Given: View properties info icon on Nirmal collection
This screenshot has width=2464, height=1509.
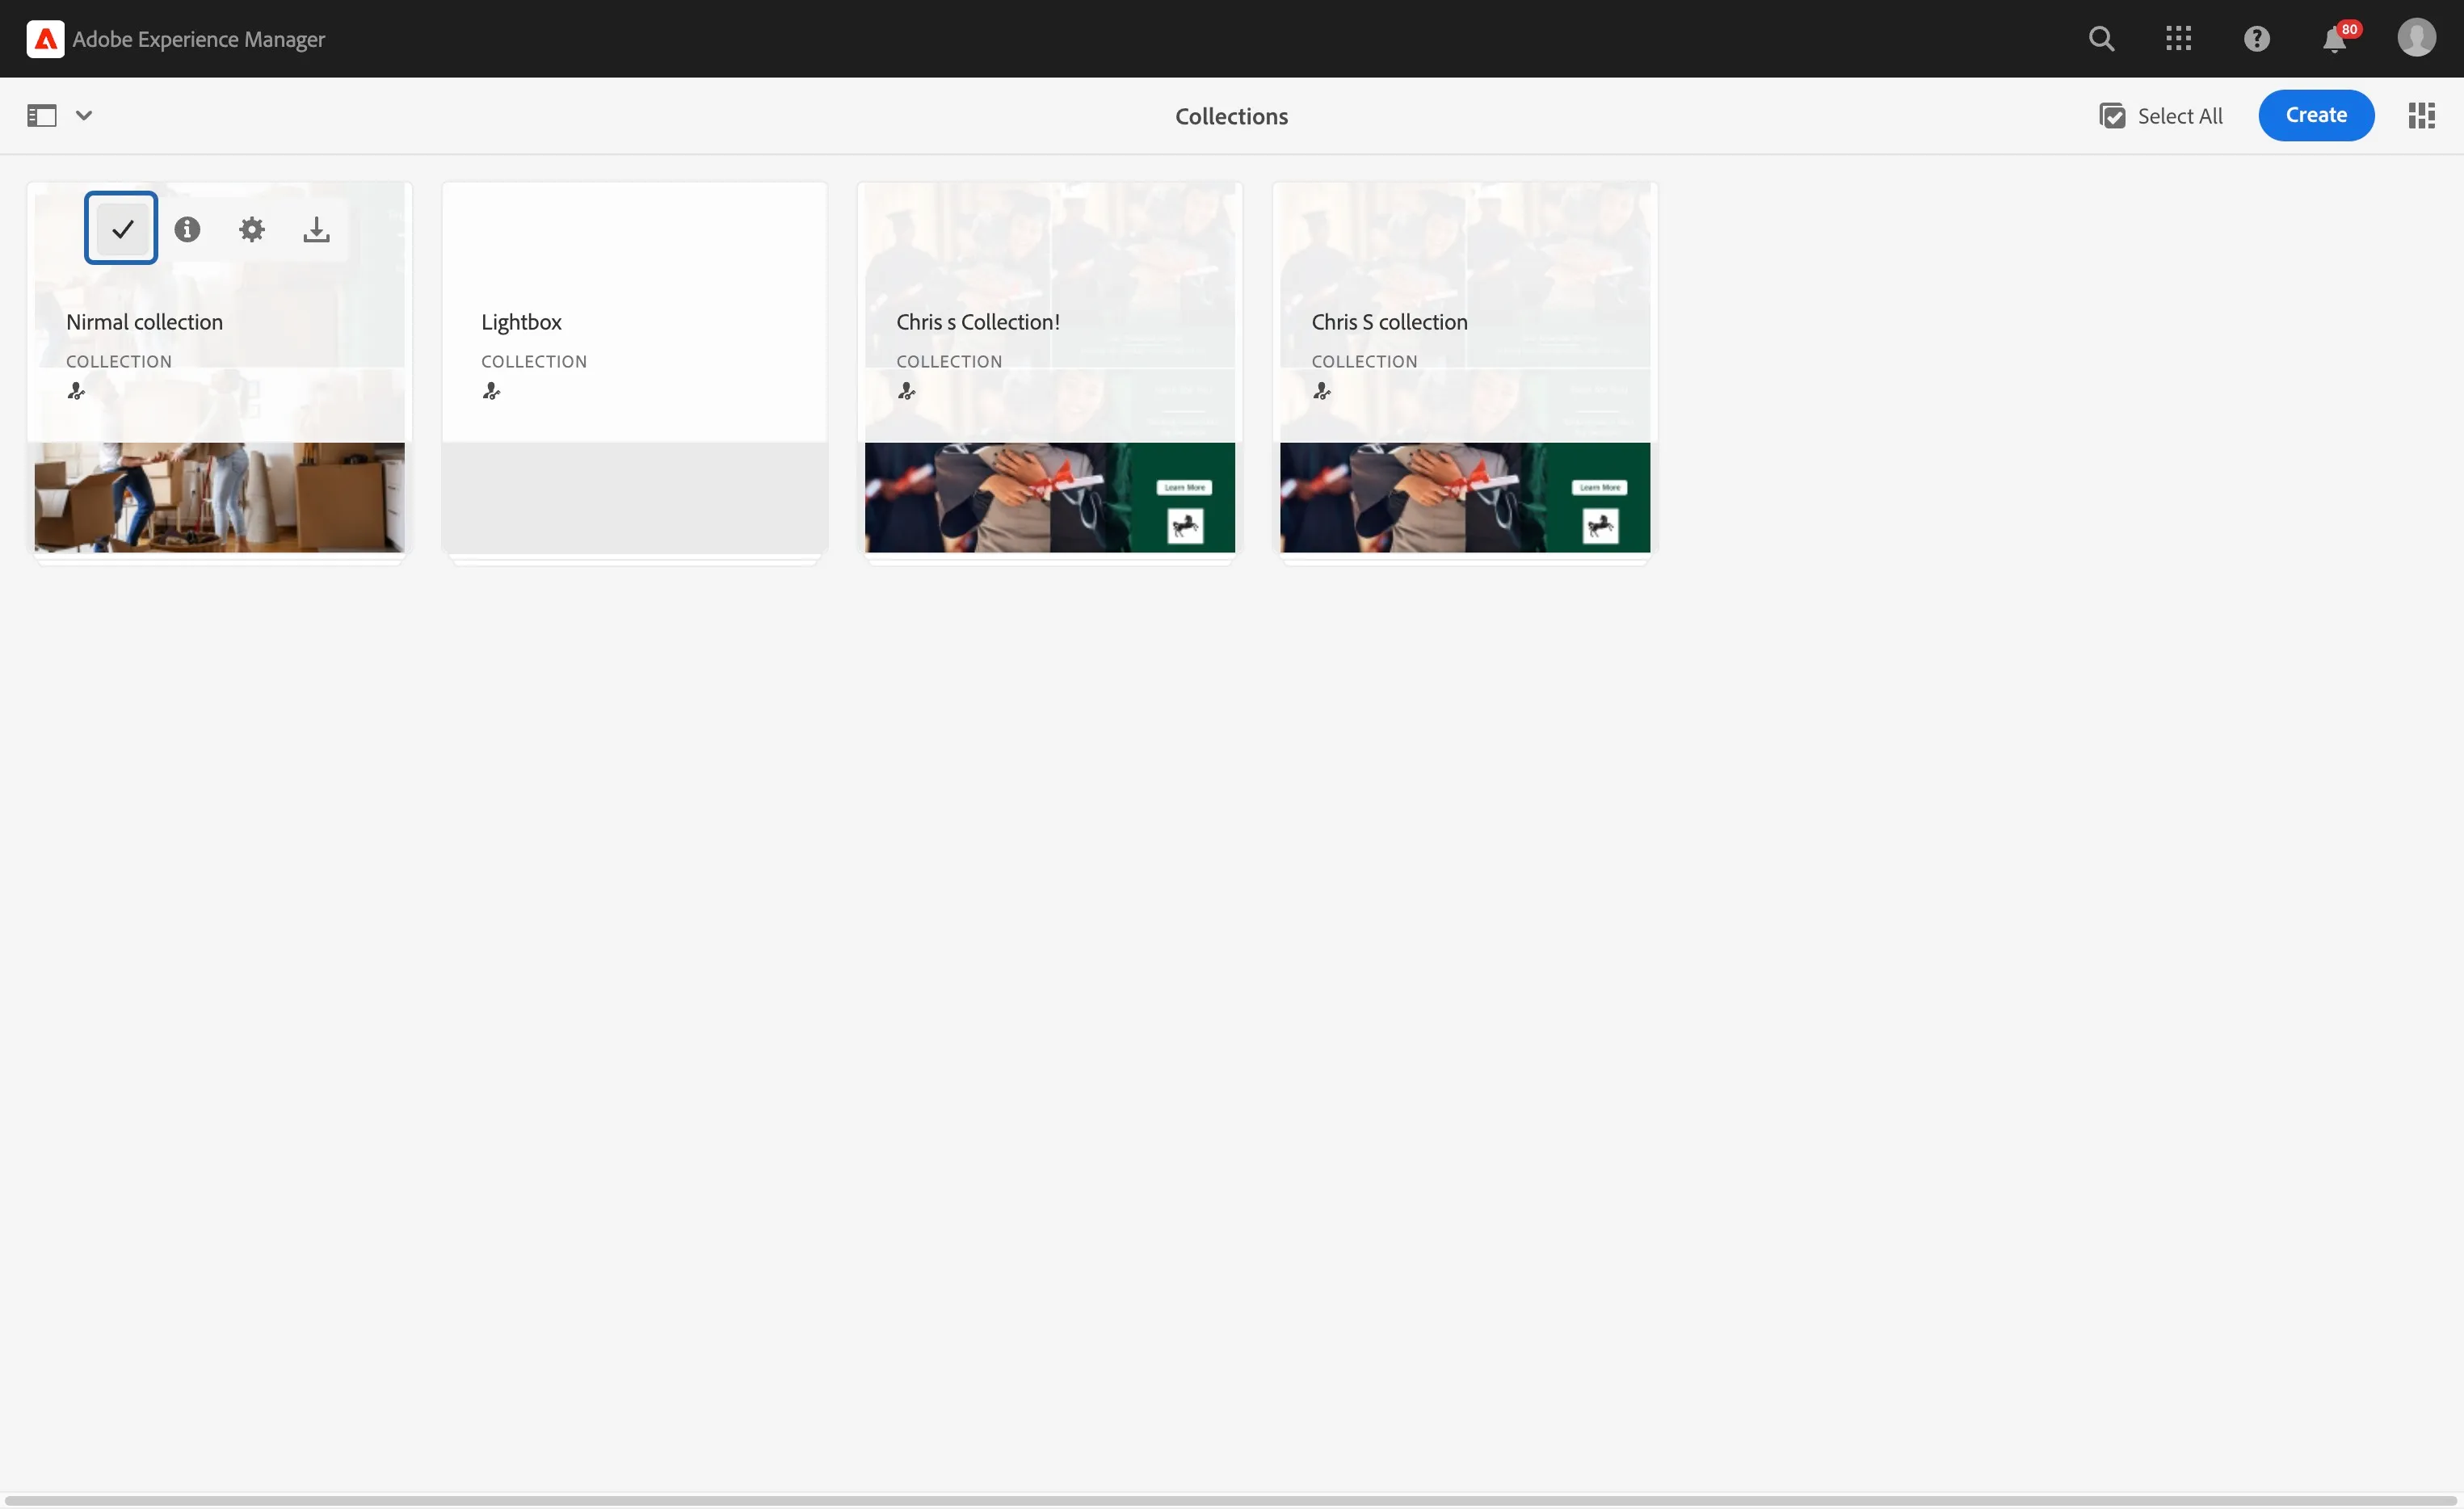Looking at the screenshot, I should pos(187,230).
